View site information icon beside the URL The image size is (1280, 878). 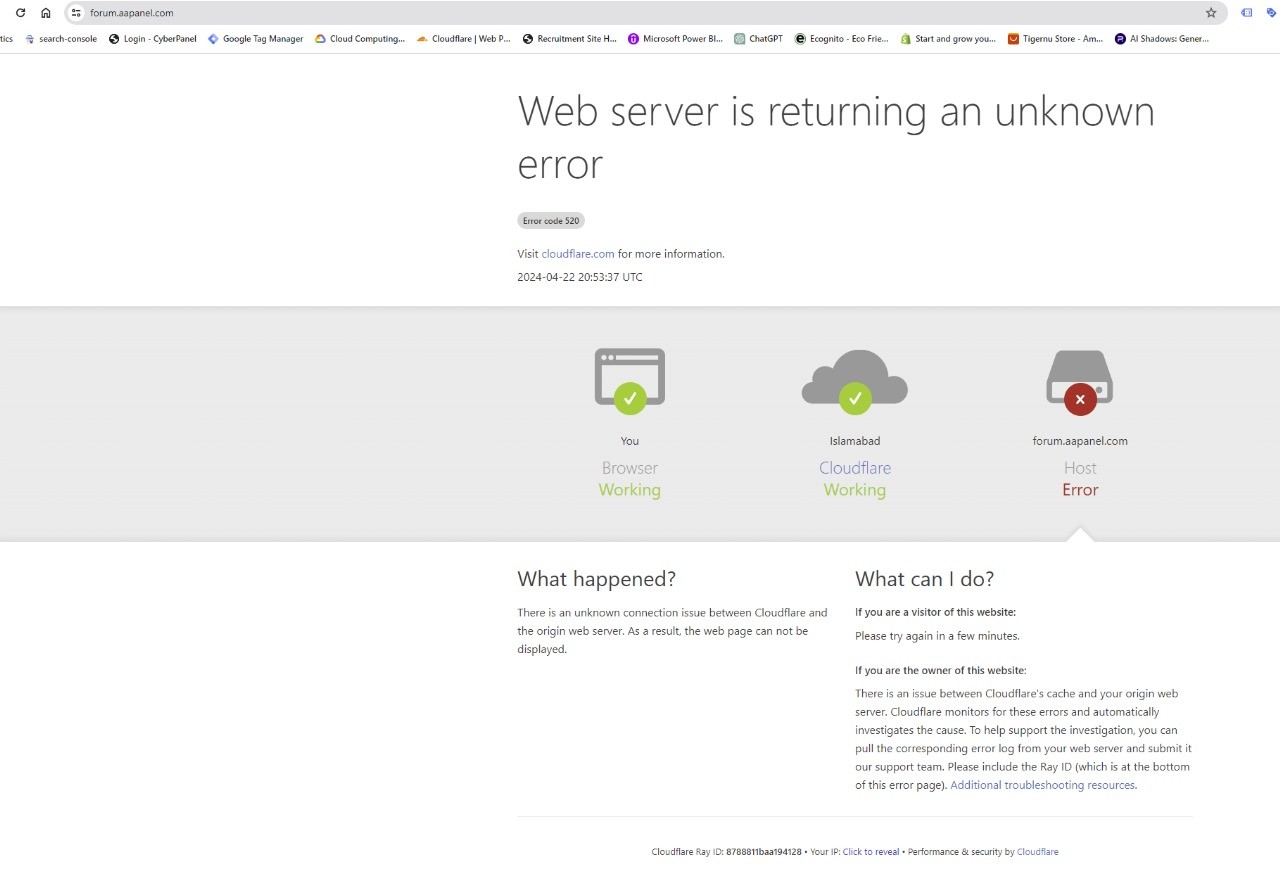coord(75,13)
